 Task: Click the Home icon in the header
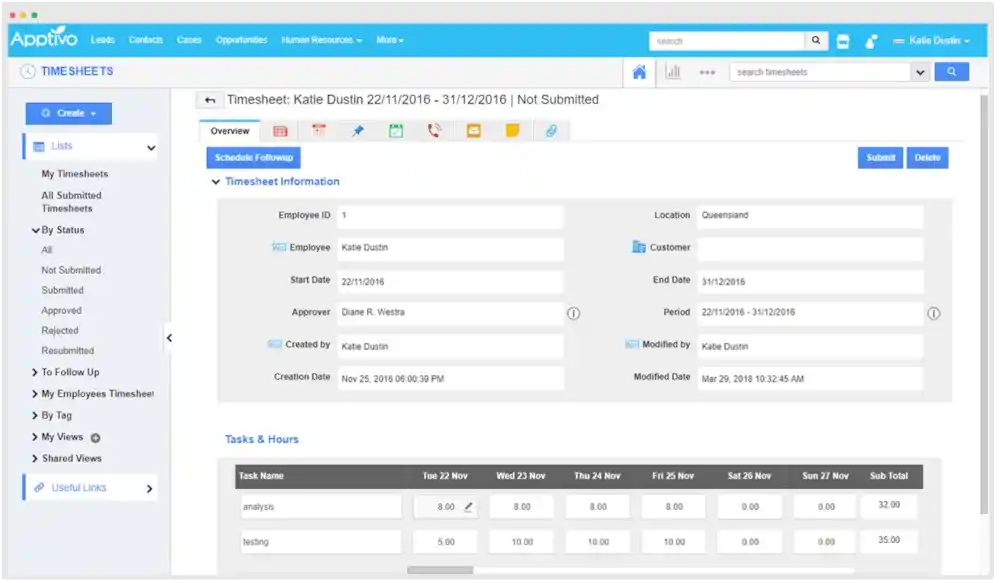click(x=638, y=71)
